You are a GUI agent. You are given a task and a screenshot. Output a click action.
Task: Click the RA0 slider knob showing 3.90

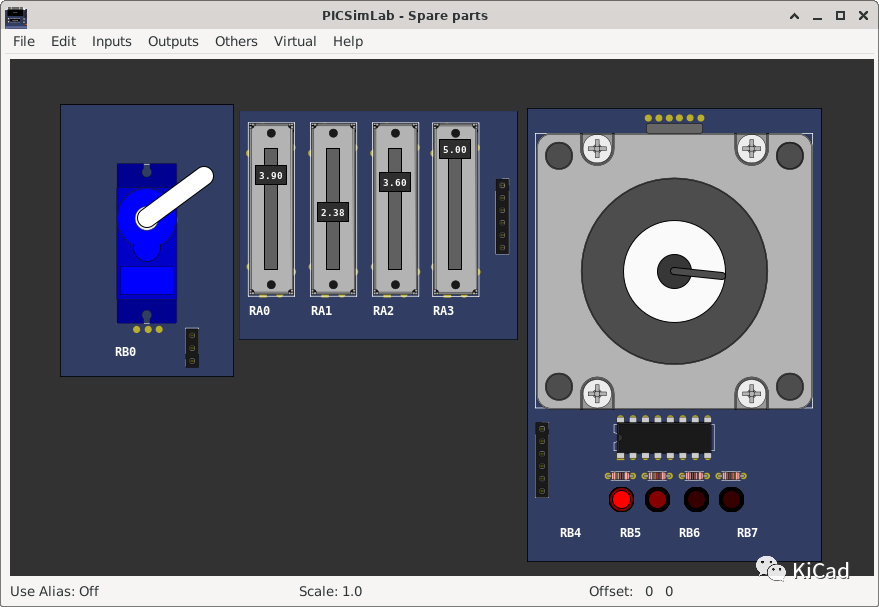point(270,175)
